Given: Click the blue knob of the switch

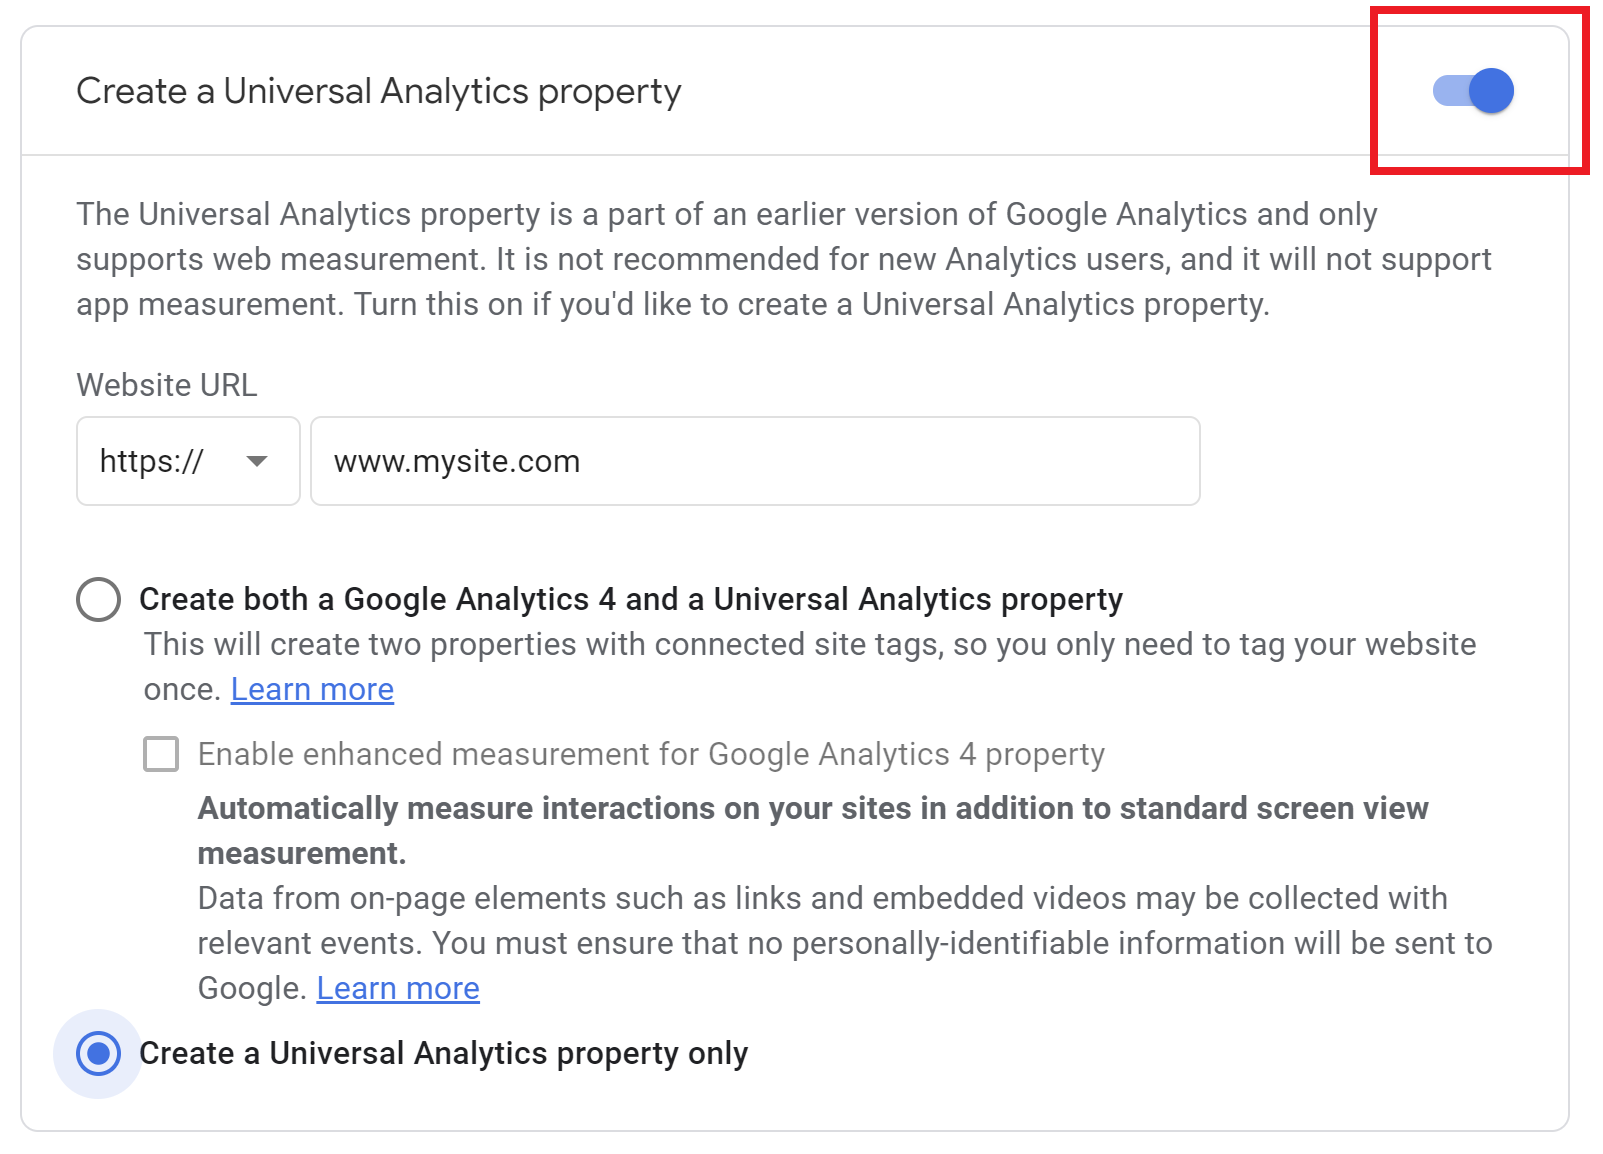Looking at the screenshot, I should pyautogui.click(x=1491, y=91).
